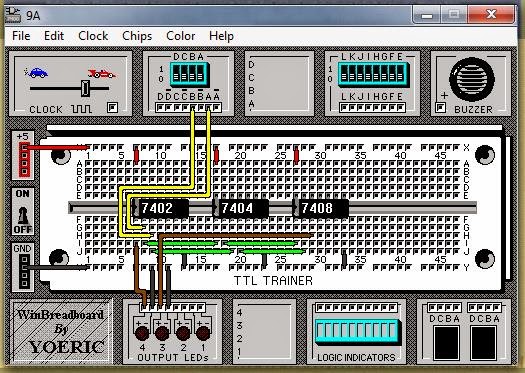The height and width of the screenshot is (373, 525).
Task: Close the 9A window
Action: point(491,14)
